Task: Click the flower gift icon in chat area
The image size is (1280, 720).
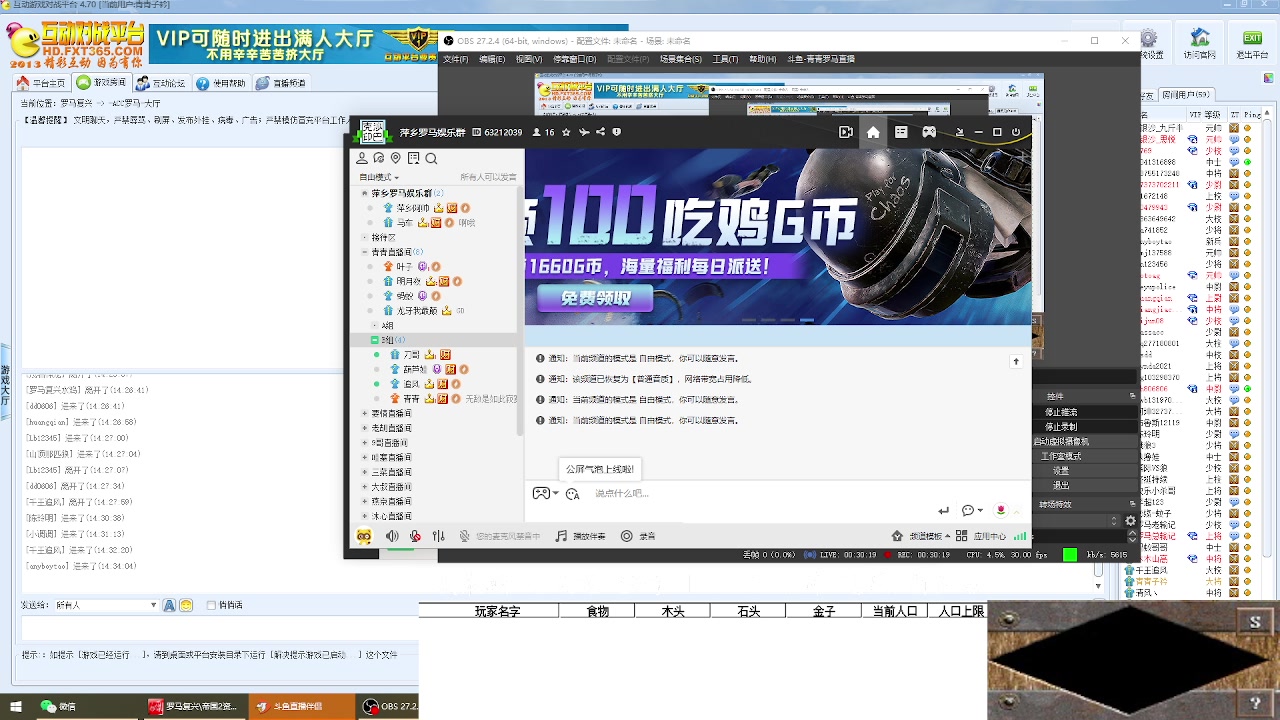Action: pyautogui.click(x=1001, y=510)
